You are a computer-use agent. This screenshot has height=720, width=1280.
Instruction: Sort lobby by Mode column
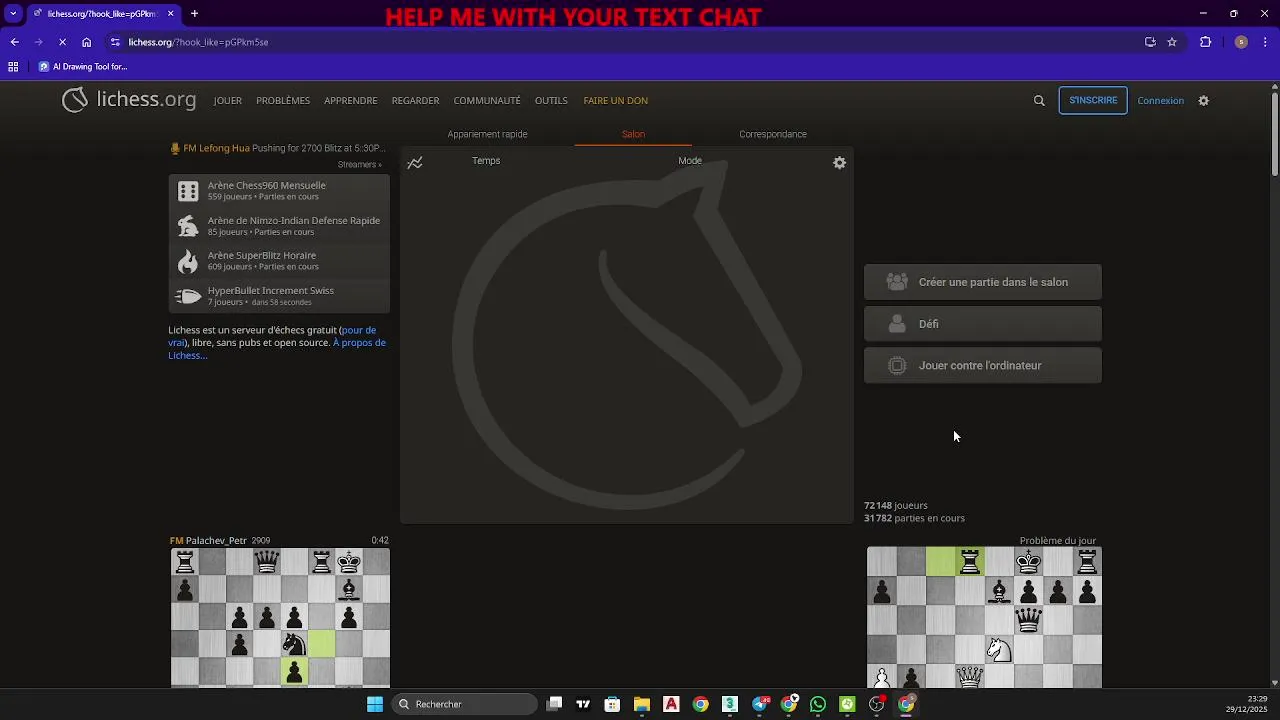[690, 161]
